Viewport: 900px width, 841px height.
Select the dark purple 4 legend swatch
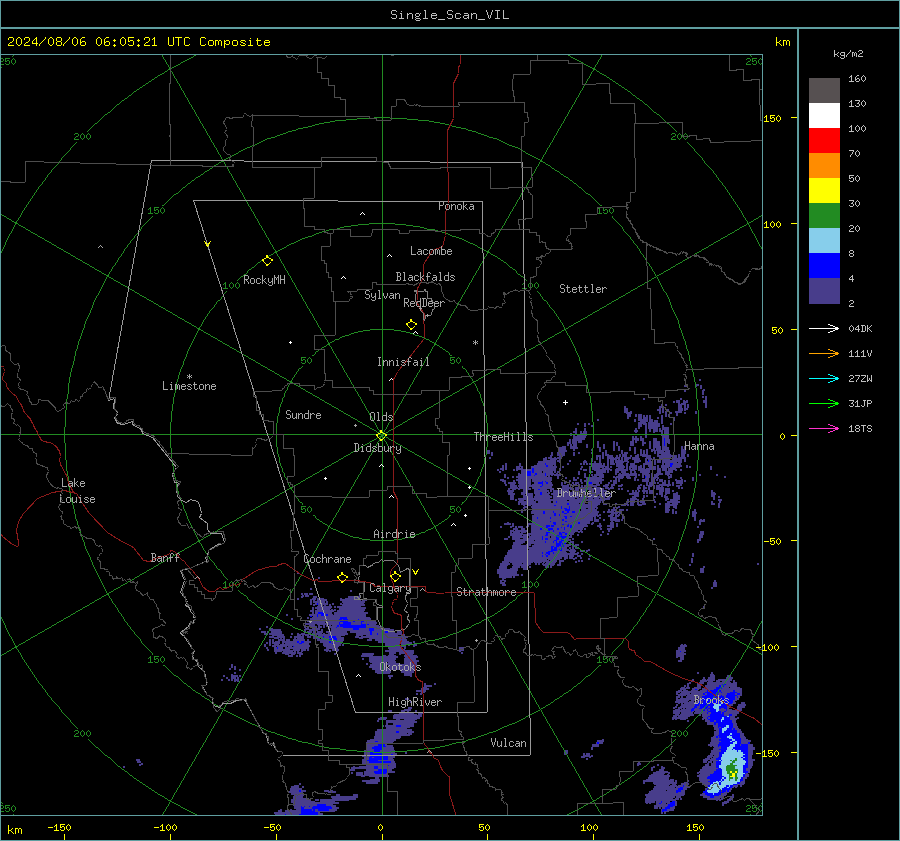[x=824, y=290]
